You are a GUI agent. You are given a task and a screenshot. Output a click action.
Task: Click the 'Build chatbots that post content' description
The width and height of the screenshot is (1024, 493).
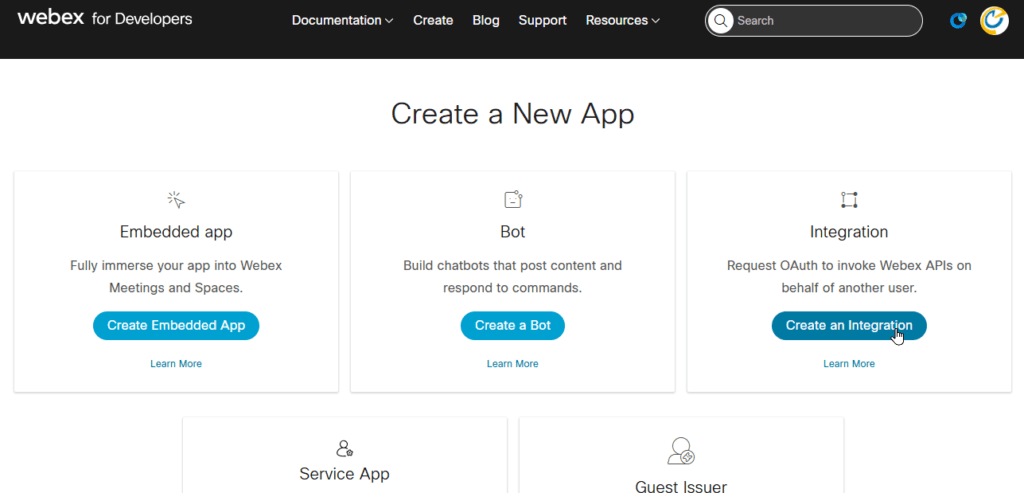click(513, 277)
